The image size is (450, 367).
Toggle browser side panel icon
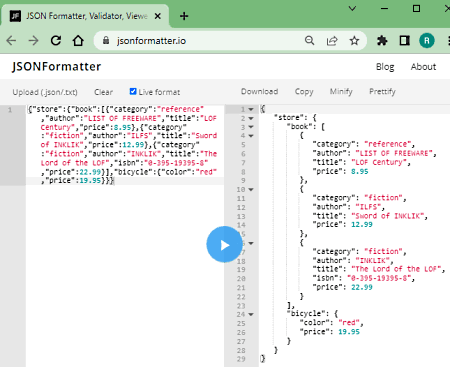pos(404,41)
